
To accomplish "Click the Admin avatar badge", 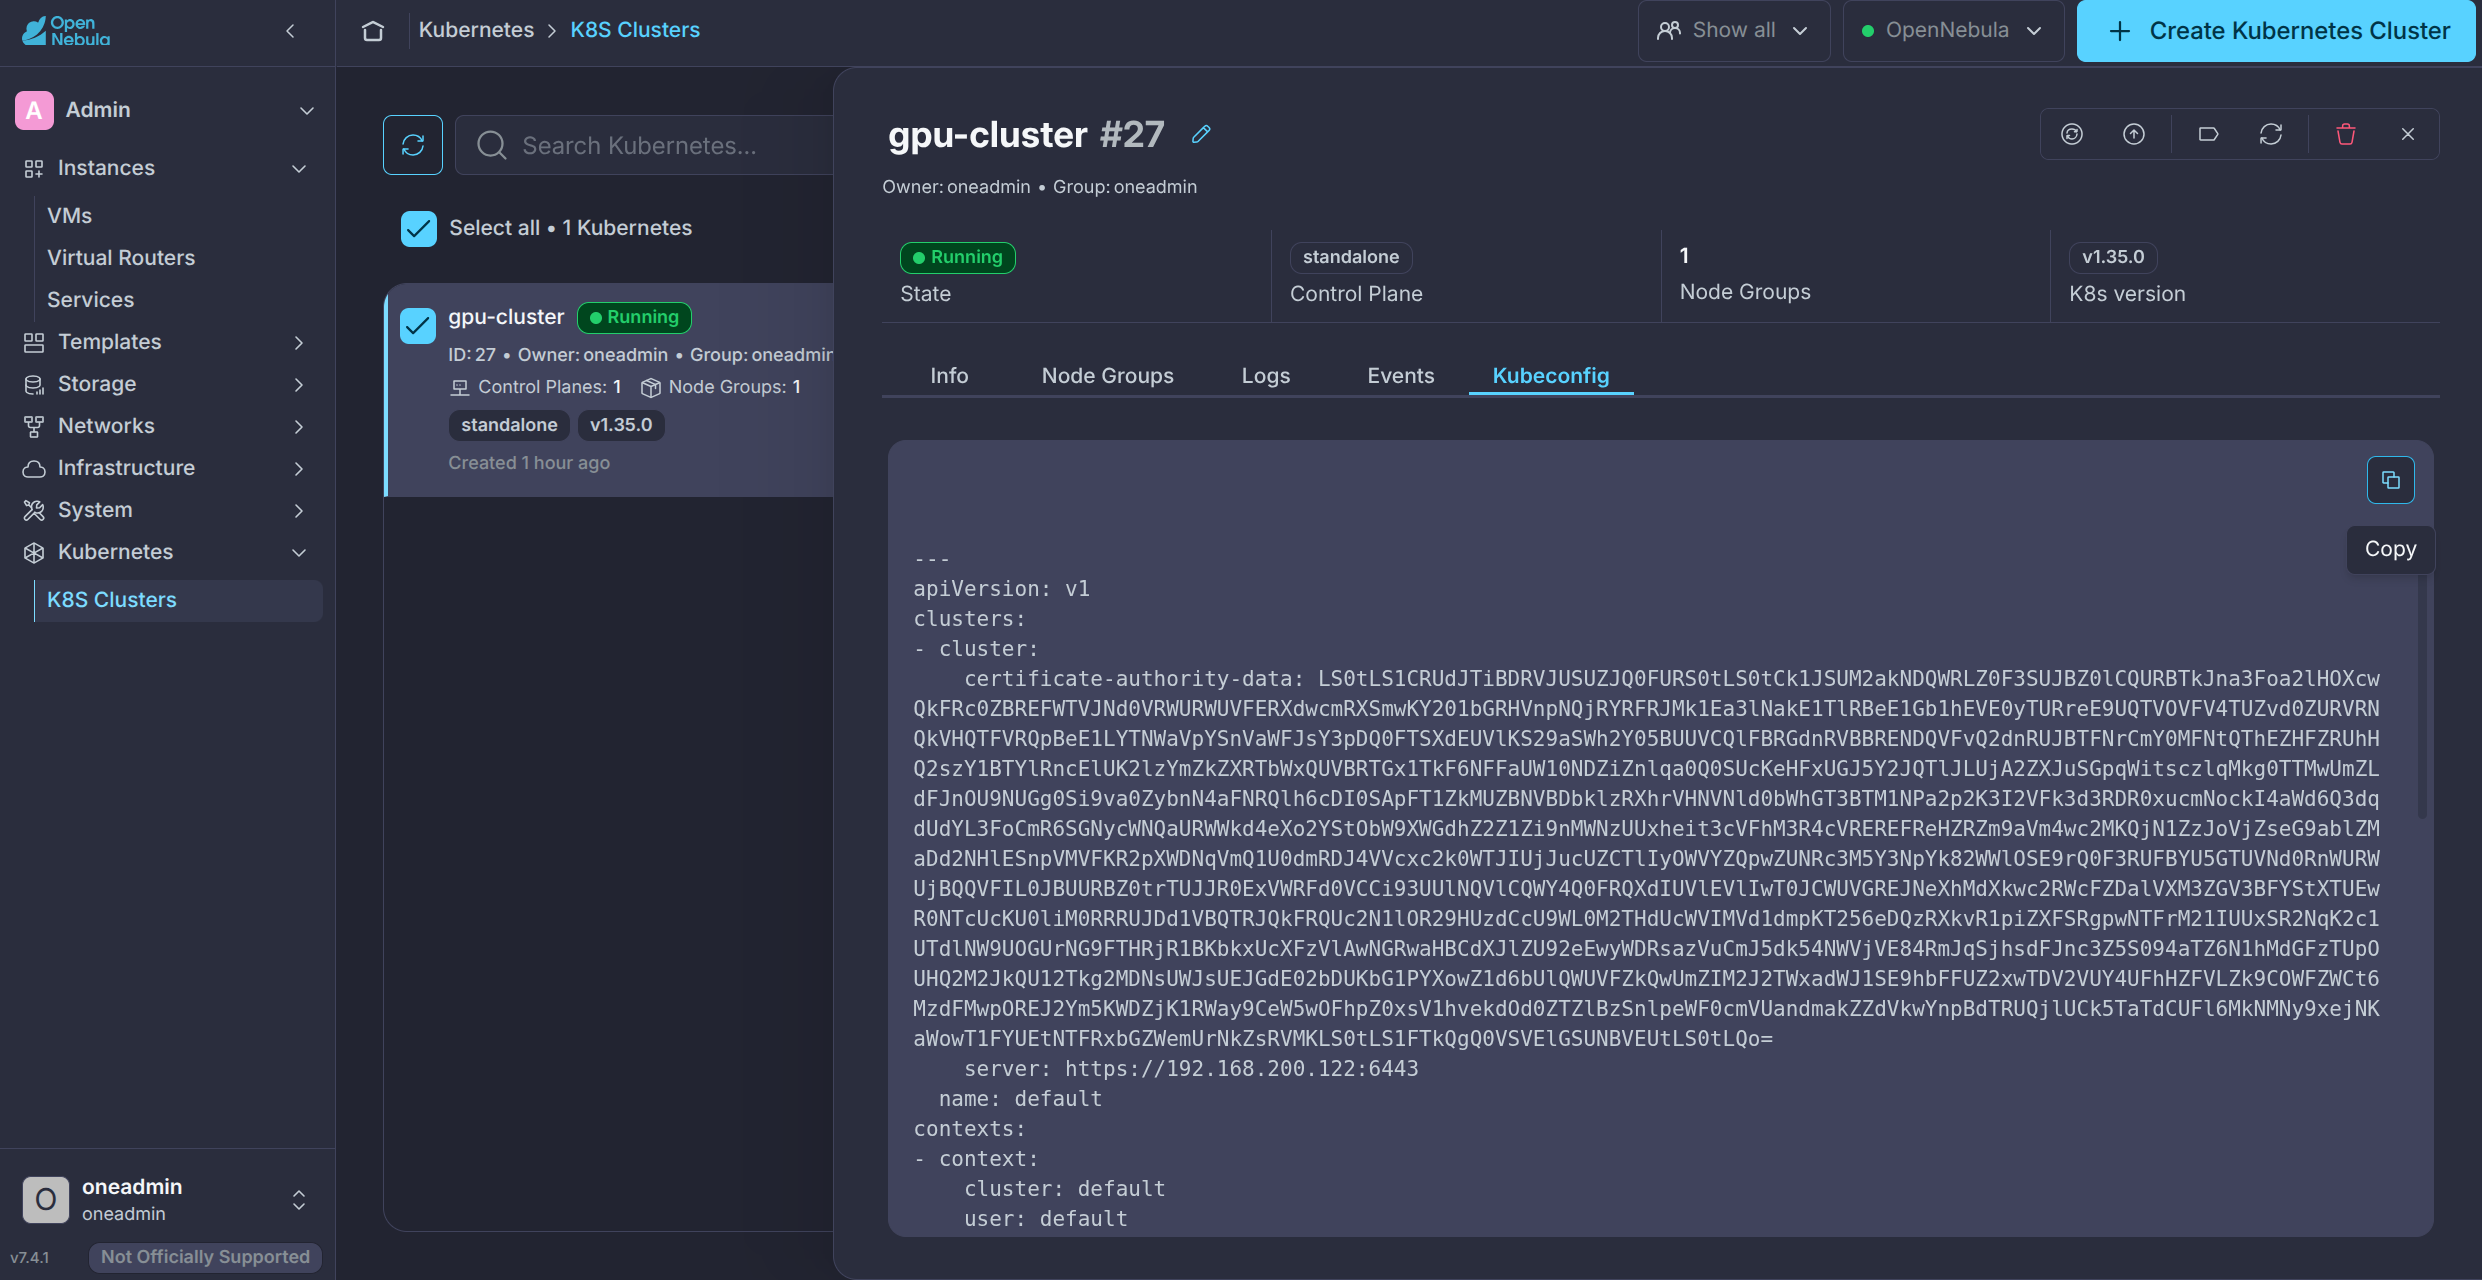I will 34,110.
